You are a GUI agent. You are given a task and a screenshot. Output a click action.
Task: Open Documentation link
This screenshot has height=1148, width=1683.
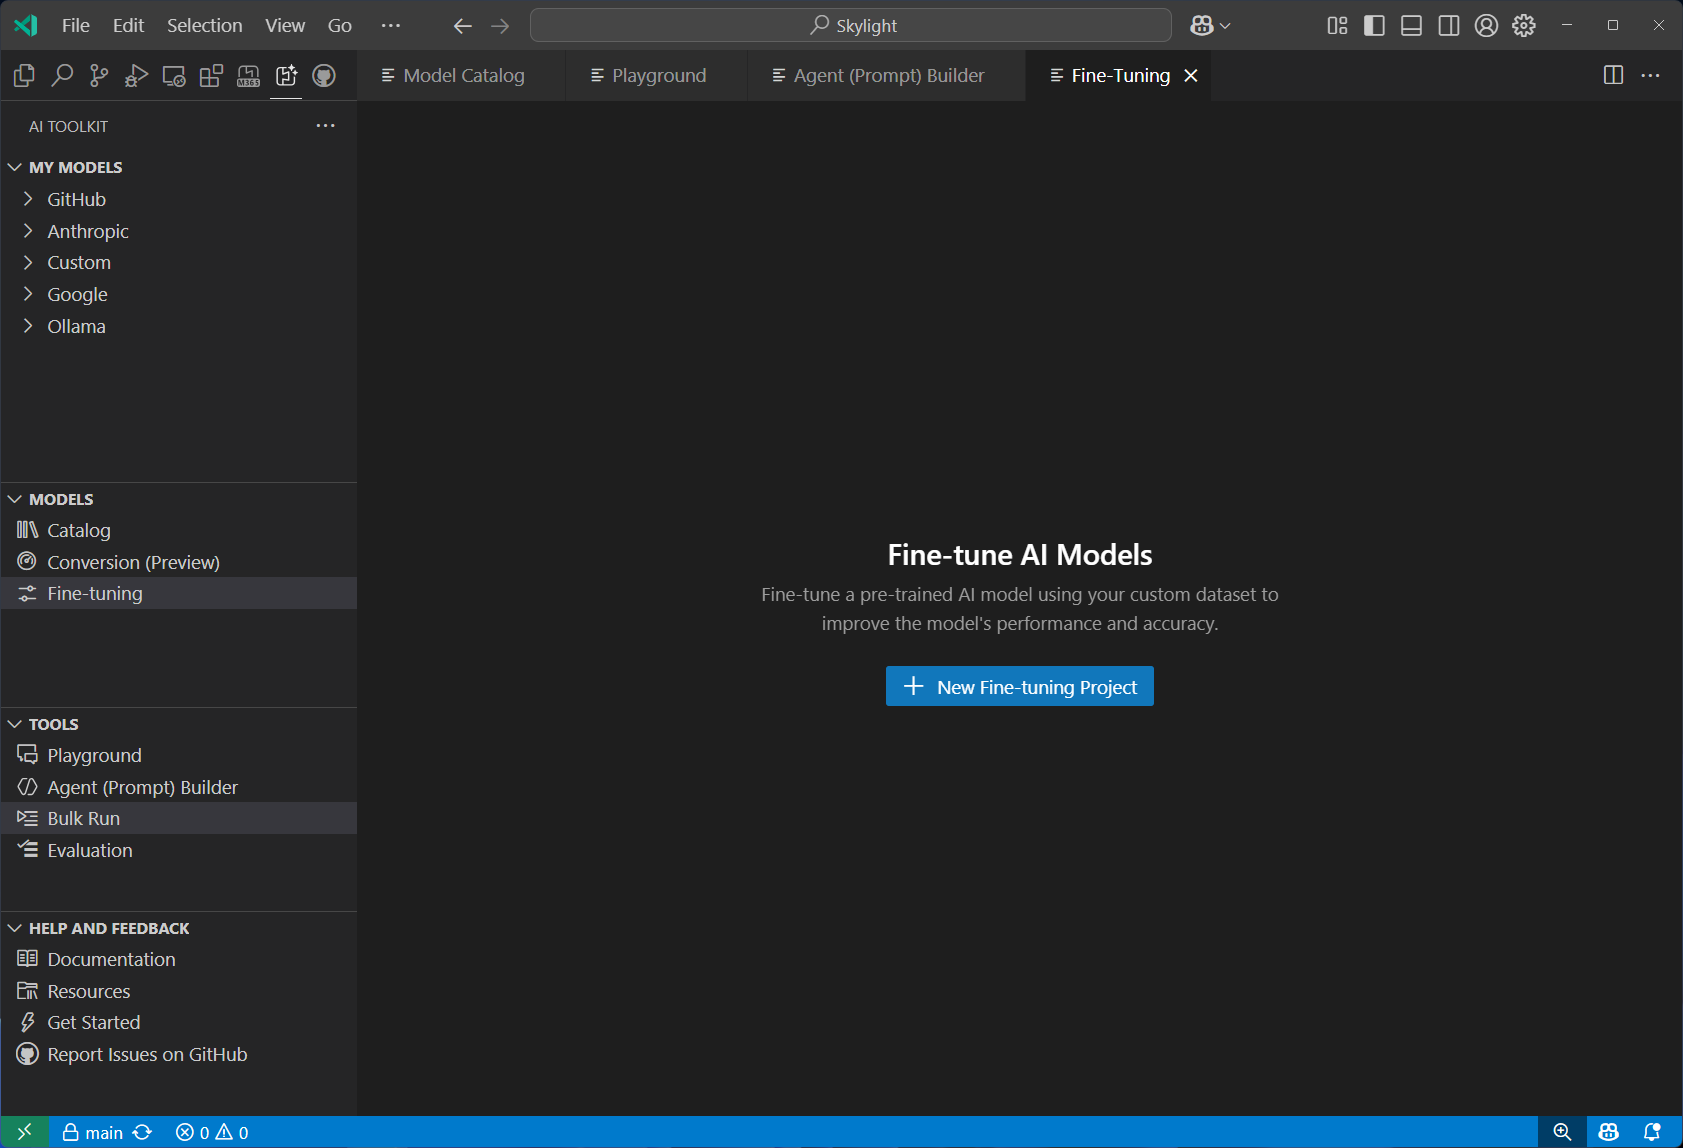[x=179, y=959]
